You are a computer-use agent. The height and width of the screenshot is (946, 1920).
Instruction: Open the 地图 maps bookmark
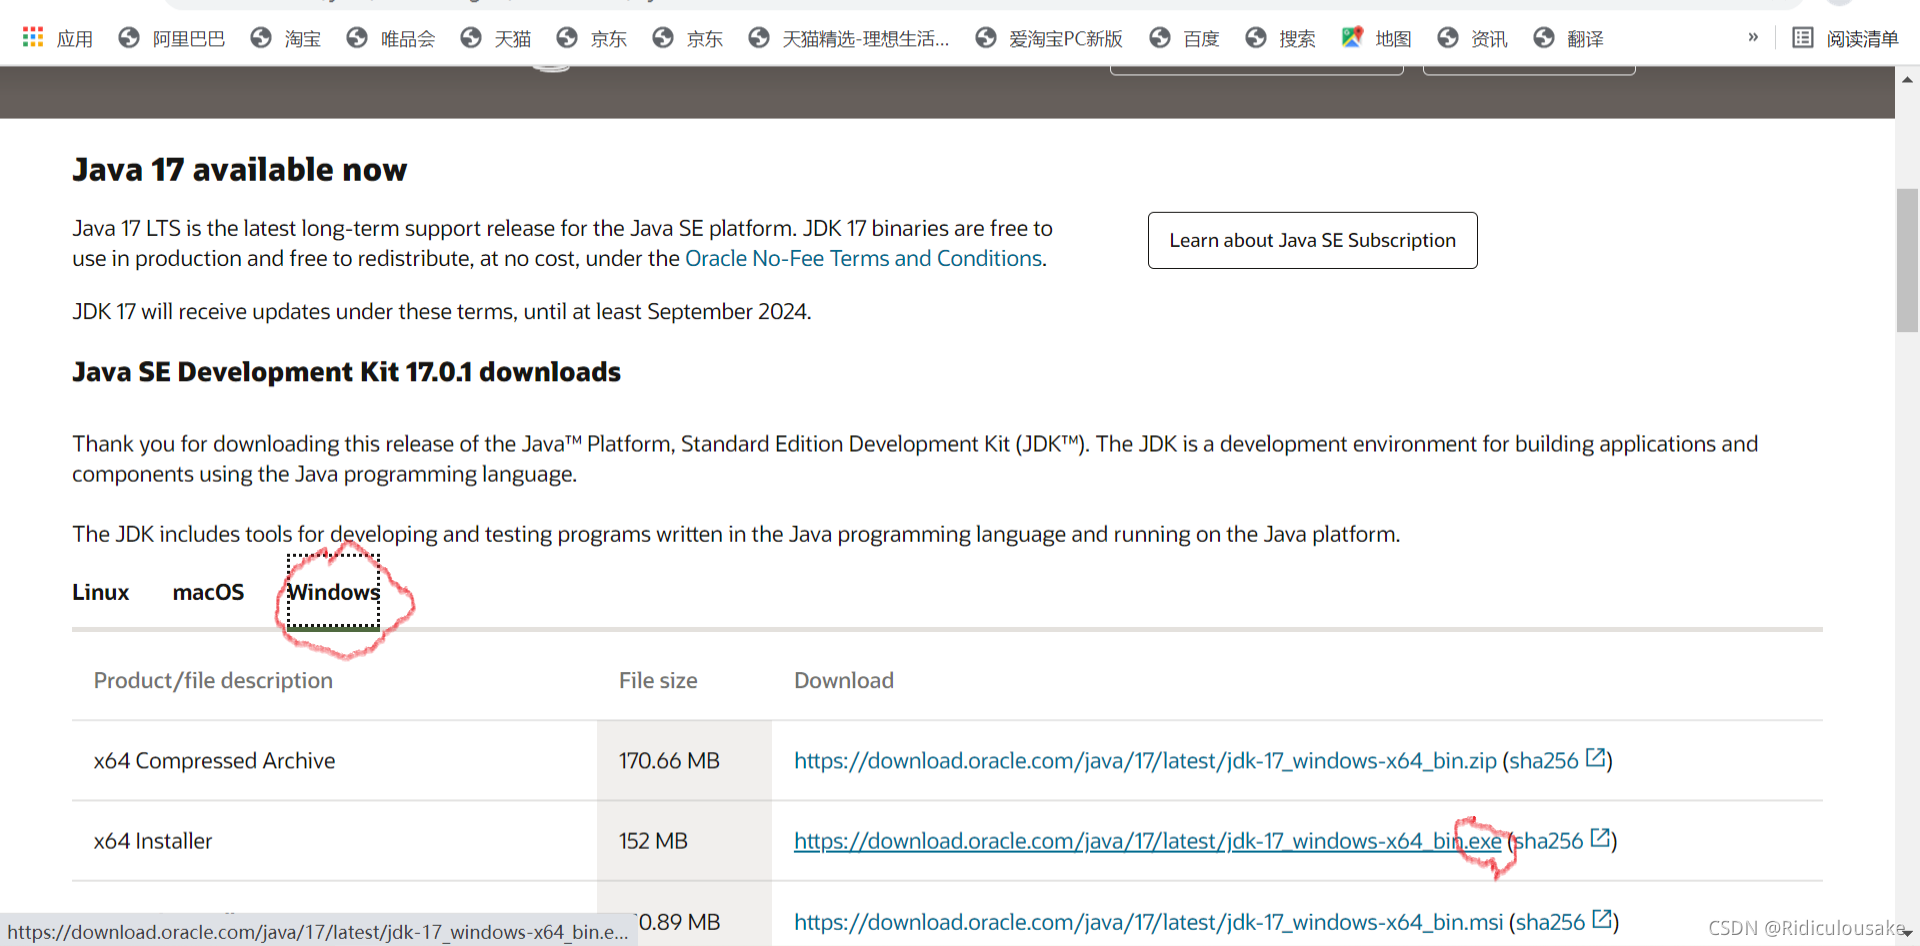1377,38
